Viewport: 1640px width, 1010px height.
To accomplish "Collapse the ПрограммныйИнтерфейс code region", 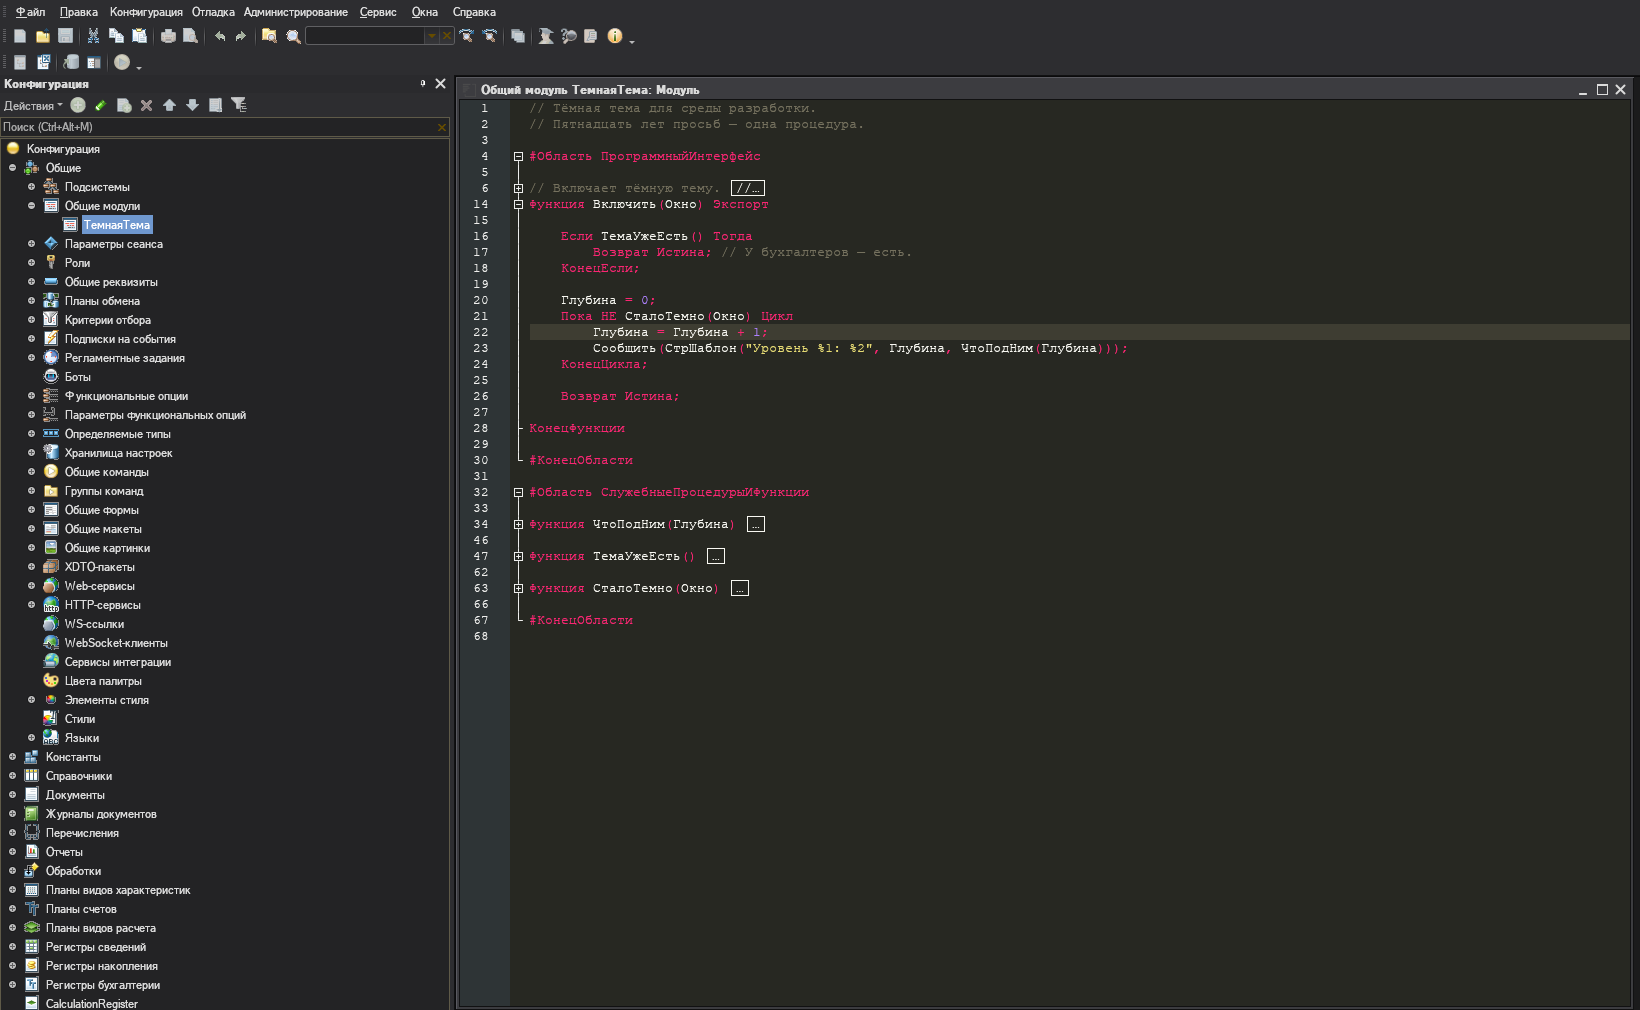I will pyautogui.click(x=518, y=156).
